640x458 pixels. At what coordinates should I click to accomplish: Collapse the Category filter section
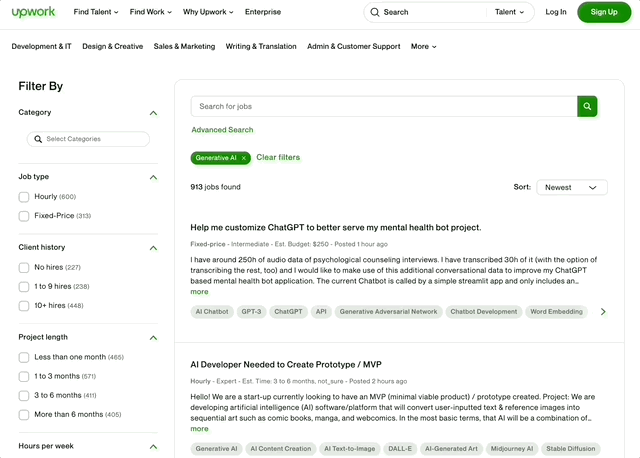click(153, 113)
